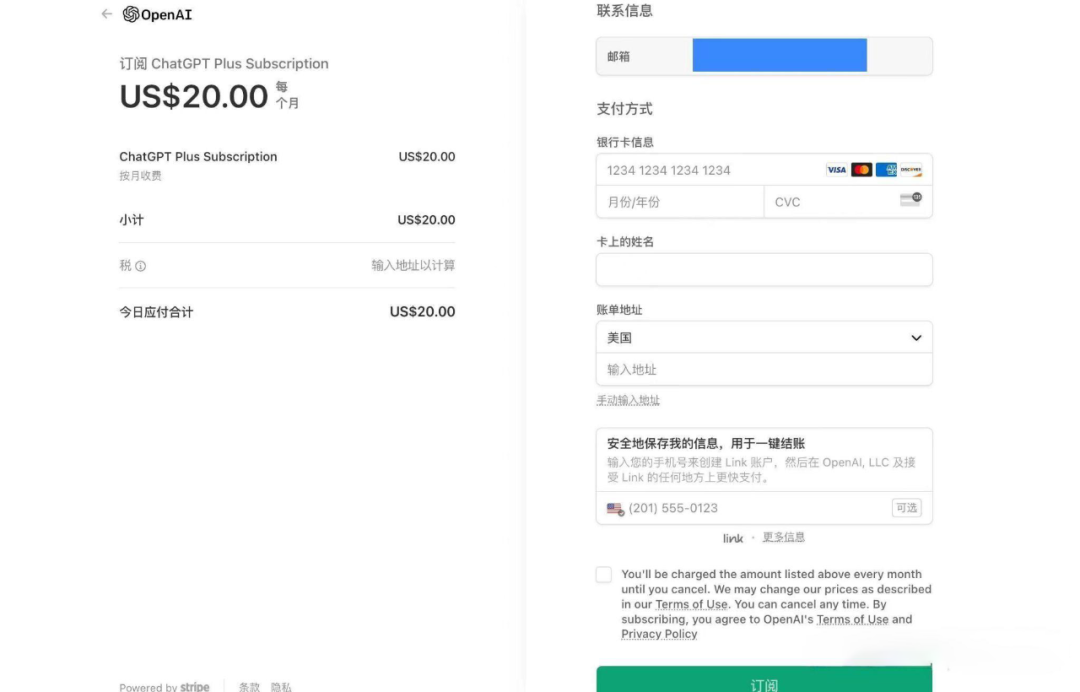
Task: Check the recurring charge agreement checkbox
Action: tap(603, 574)
